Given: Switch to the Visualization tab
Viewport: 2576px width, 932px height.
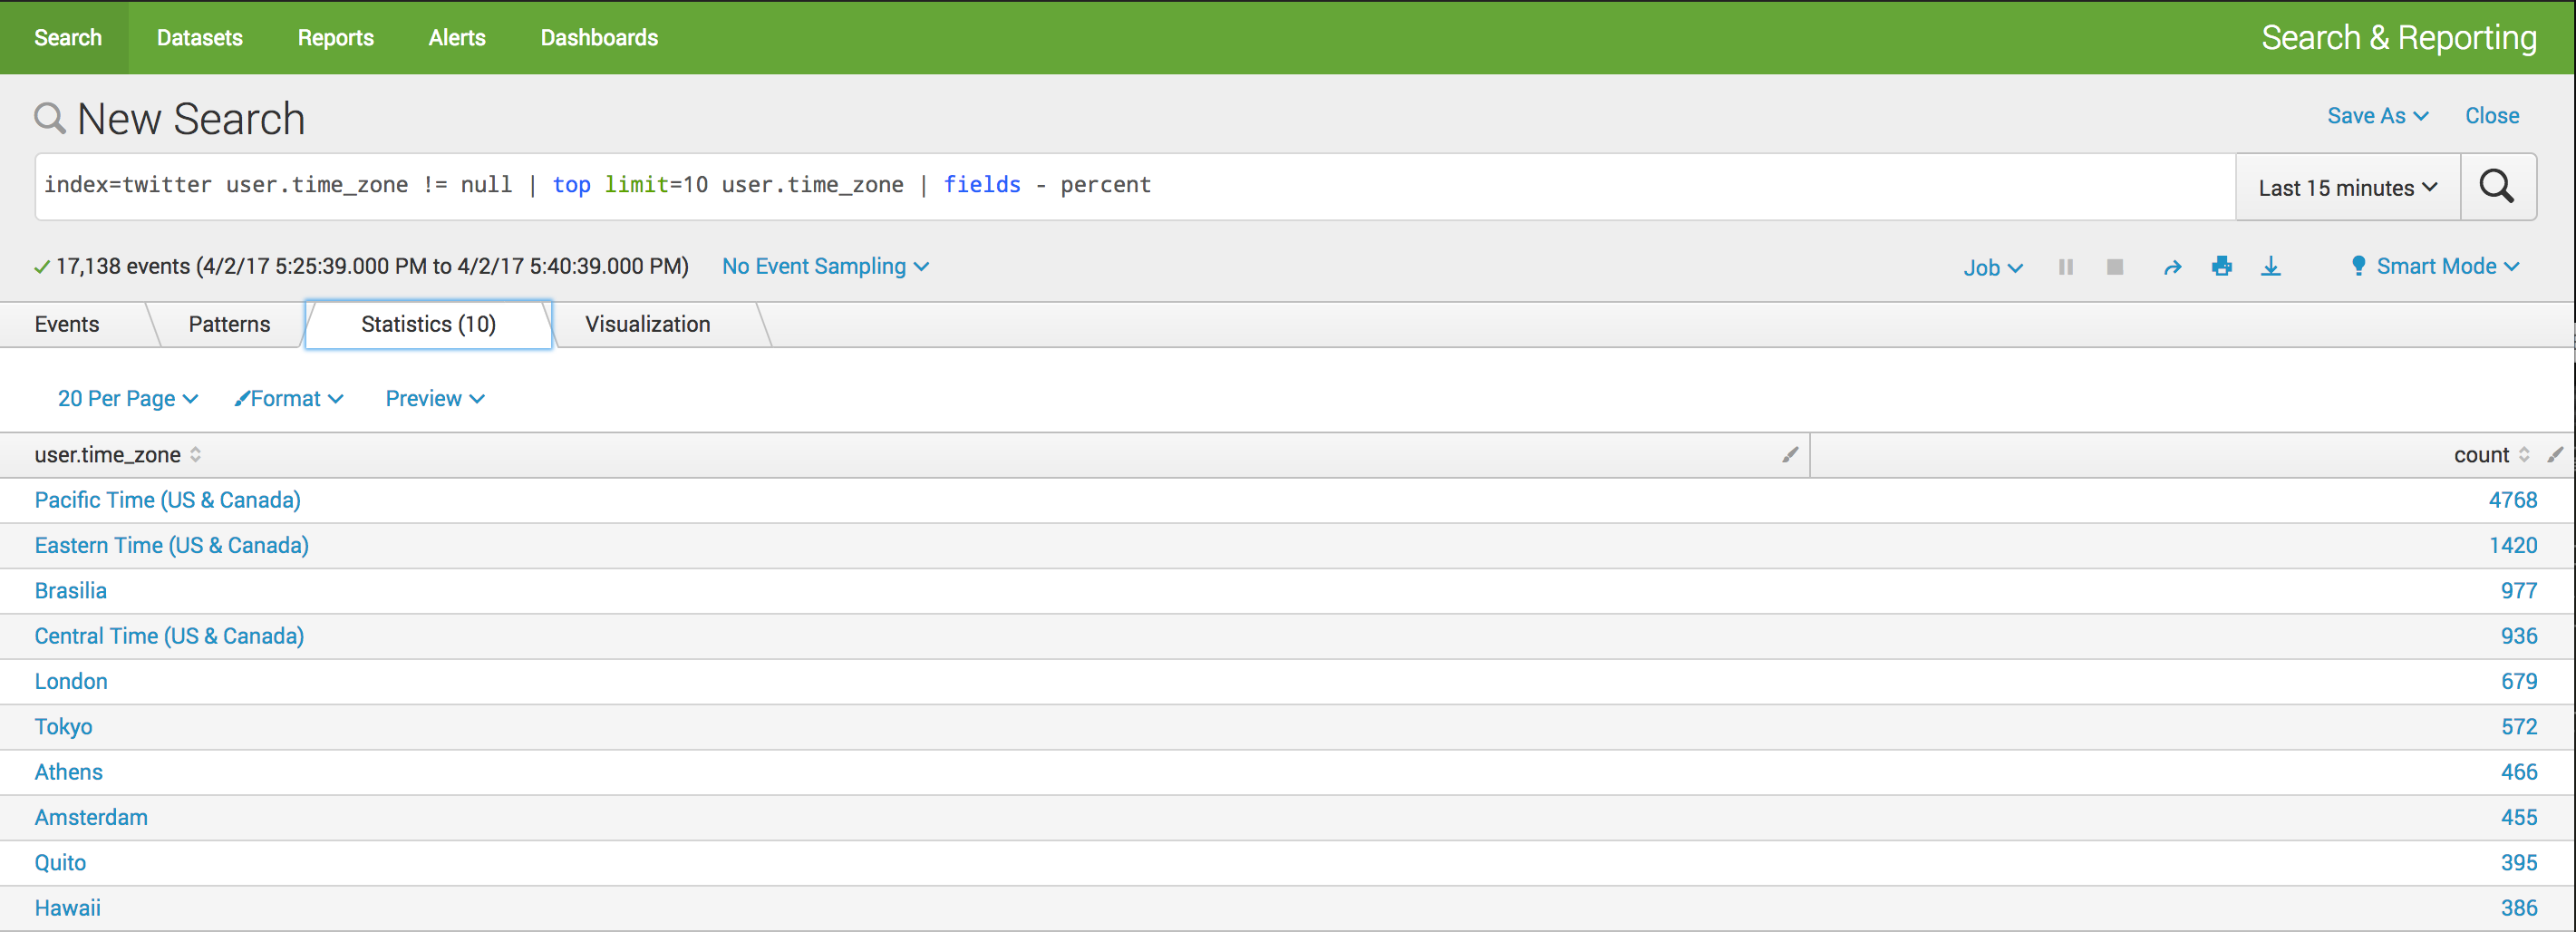Looking at the screenshot, I should 647,324.
